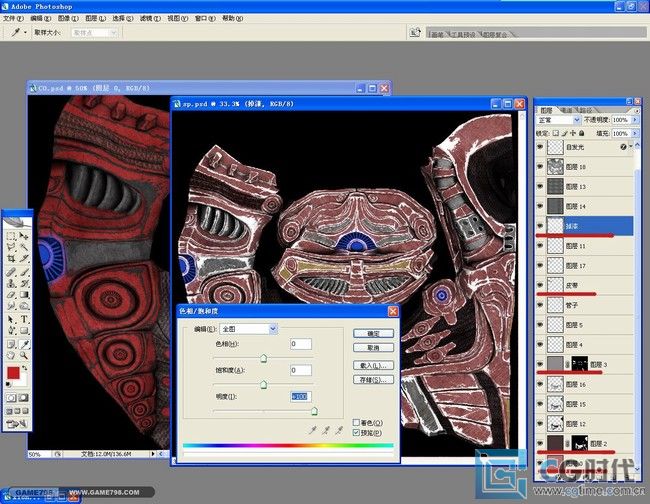
Task: Select the Eyedropper tool in the toolbox
Action: click(x=24, y=344)
